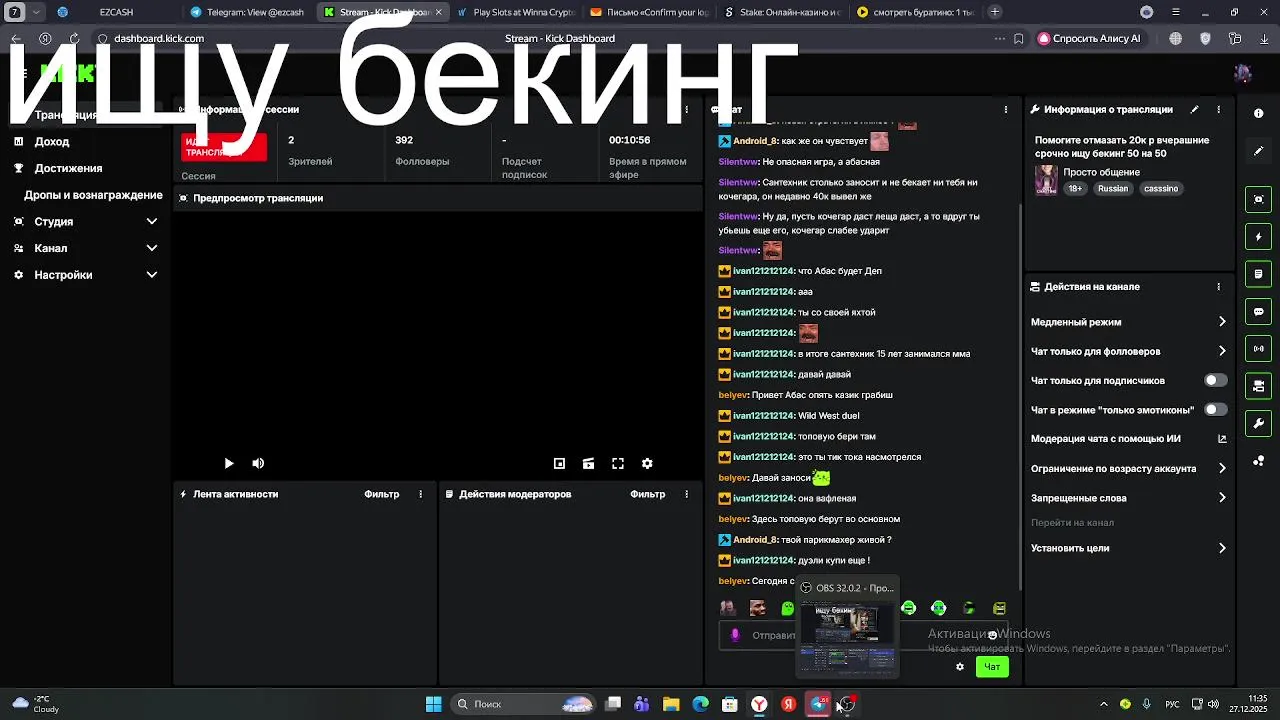
Task: Click the Поиск taskbar search box
Action: pyautogui.click(x=523, y=704)
